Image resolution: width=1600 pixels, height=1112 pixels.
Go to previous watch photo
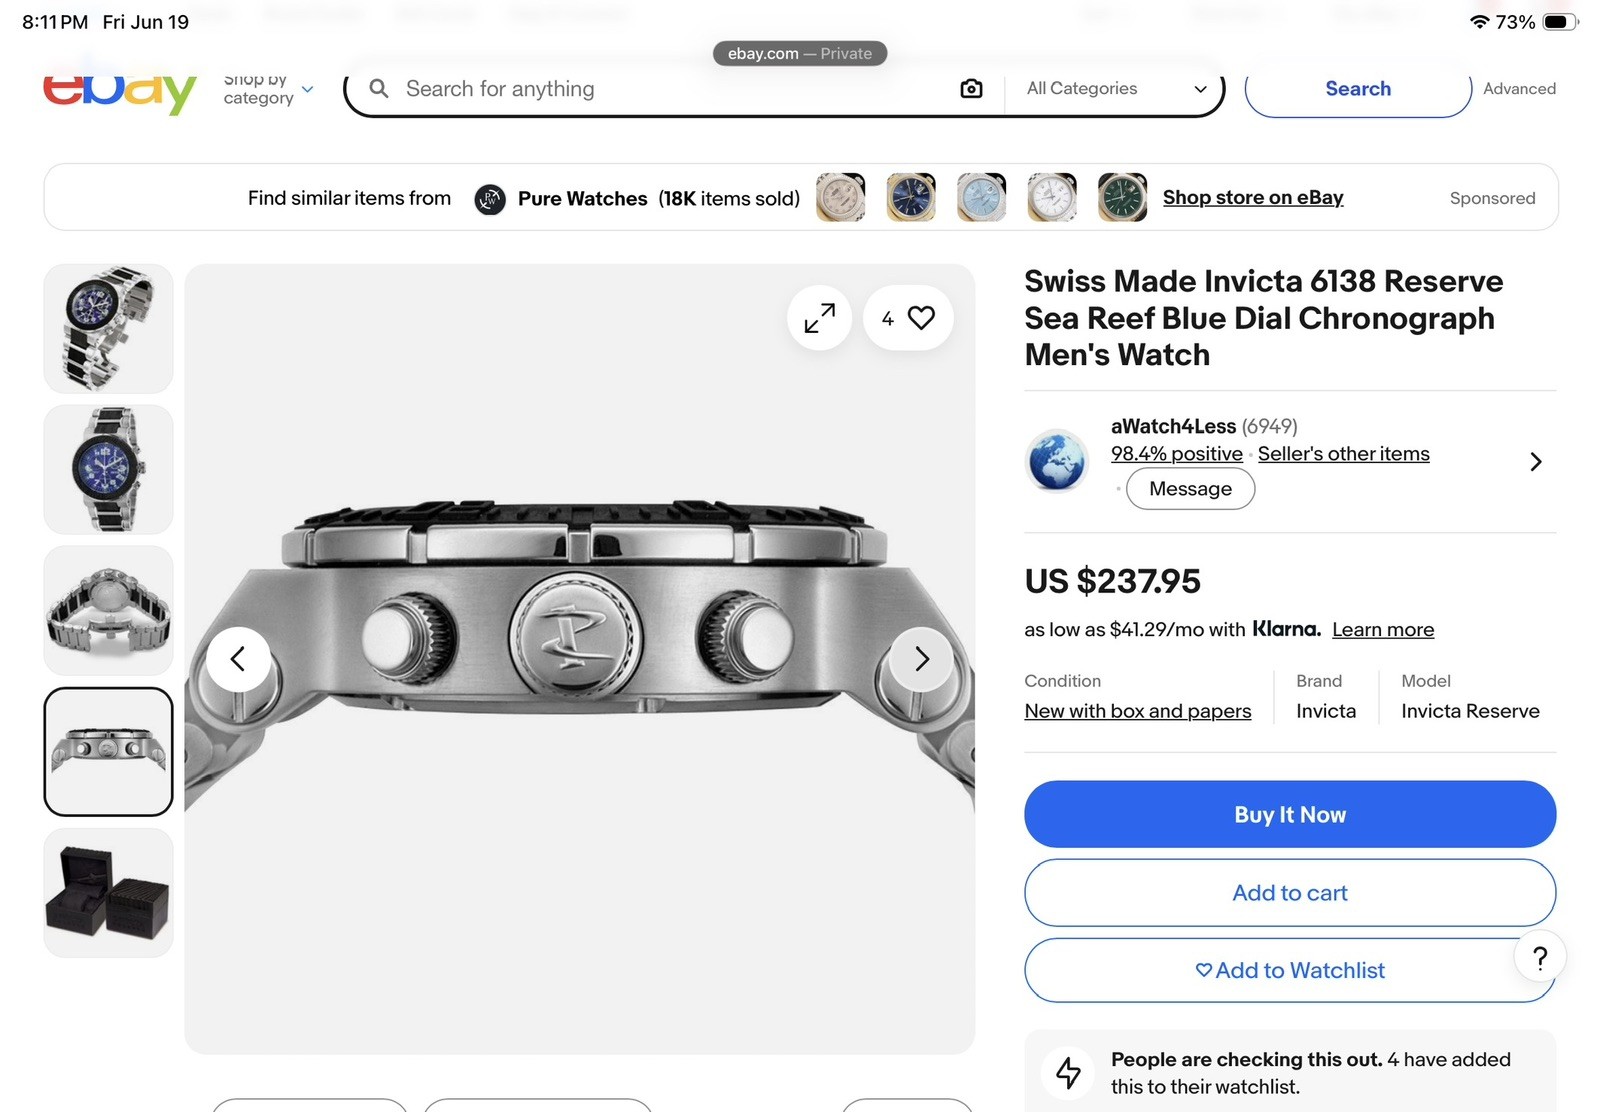pyautogui.click(x=238, y=659)
